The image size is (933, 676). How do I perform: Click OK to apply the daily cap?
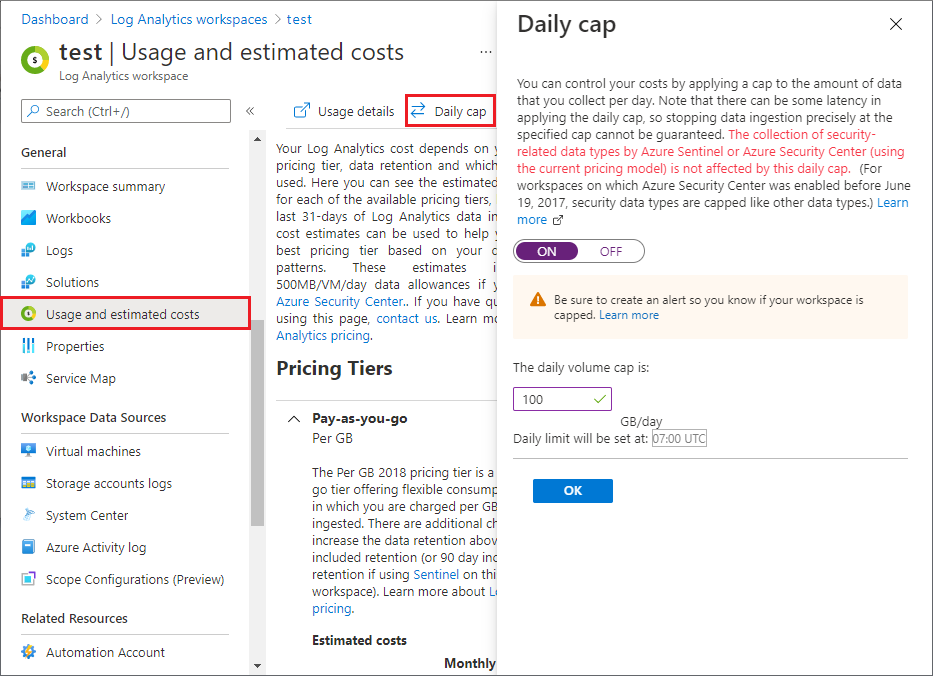tap(572, 490)
